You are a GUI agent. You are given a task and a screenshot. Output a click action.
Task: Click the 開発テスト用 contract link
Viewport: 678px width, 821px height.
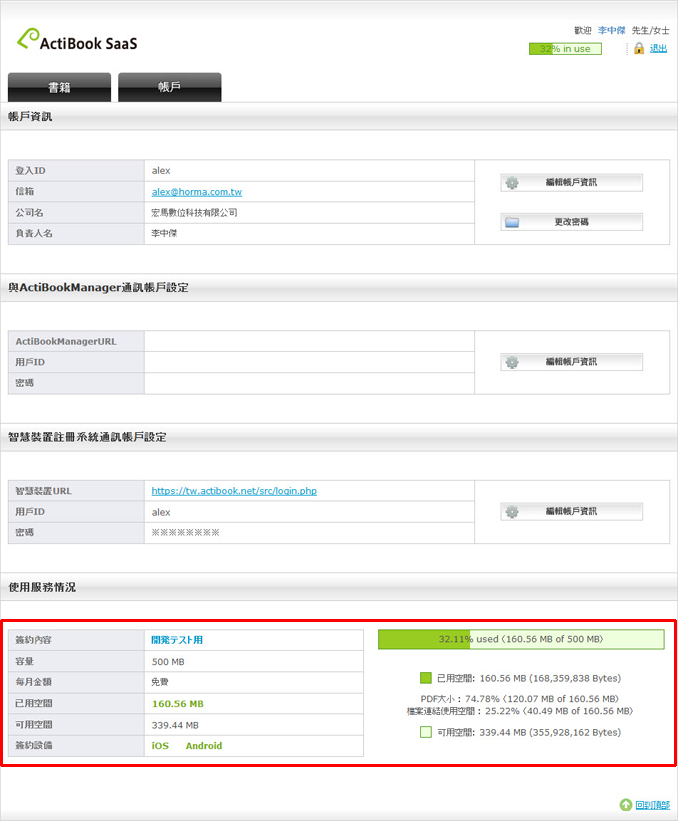coord(177,640)
